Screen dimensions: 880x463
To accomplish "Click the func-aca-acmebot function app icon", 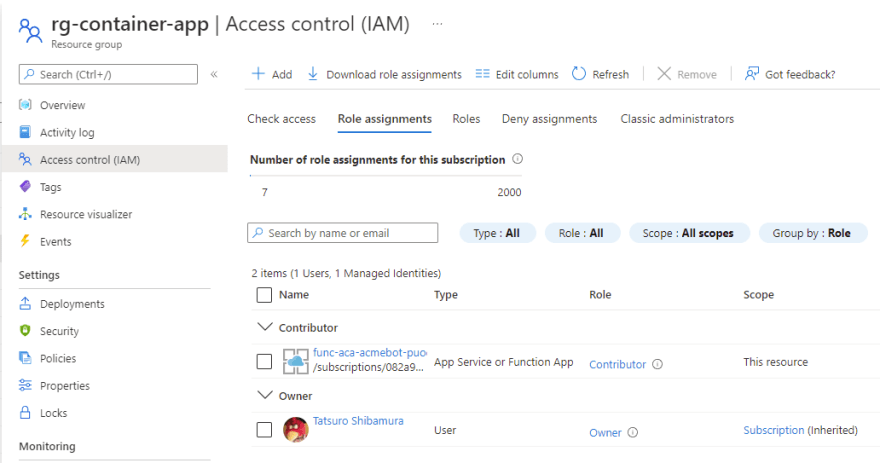I will (x=296, y=361).
